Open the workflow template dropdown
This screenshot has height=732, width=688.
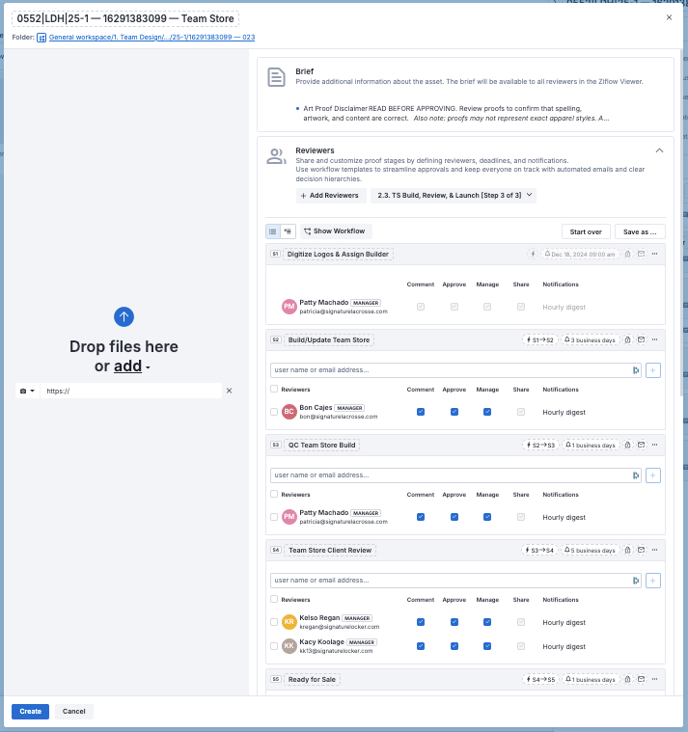[x=453, y=196]
